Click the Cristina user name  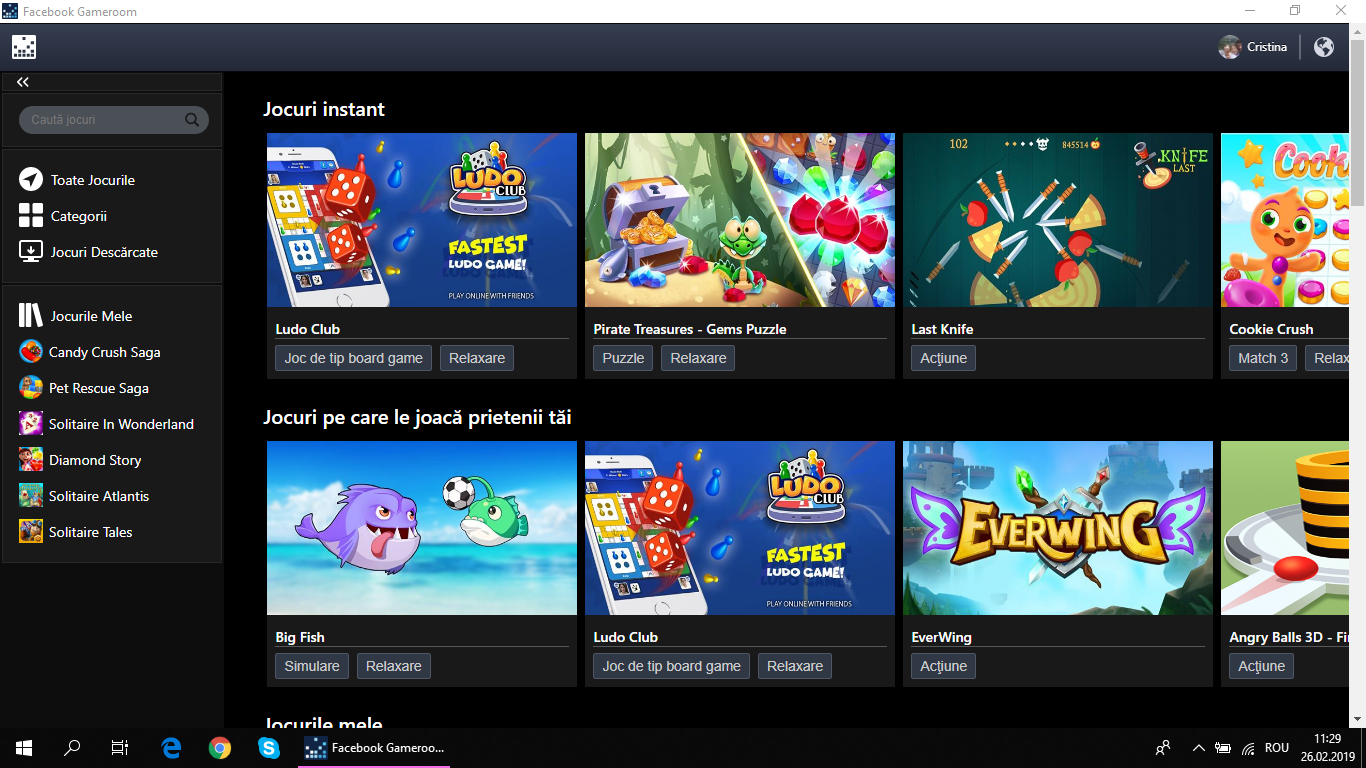pos(1267,47)
